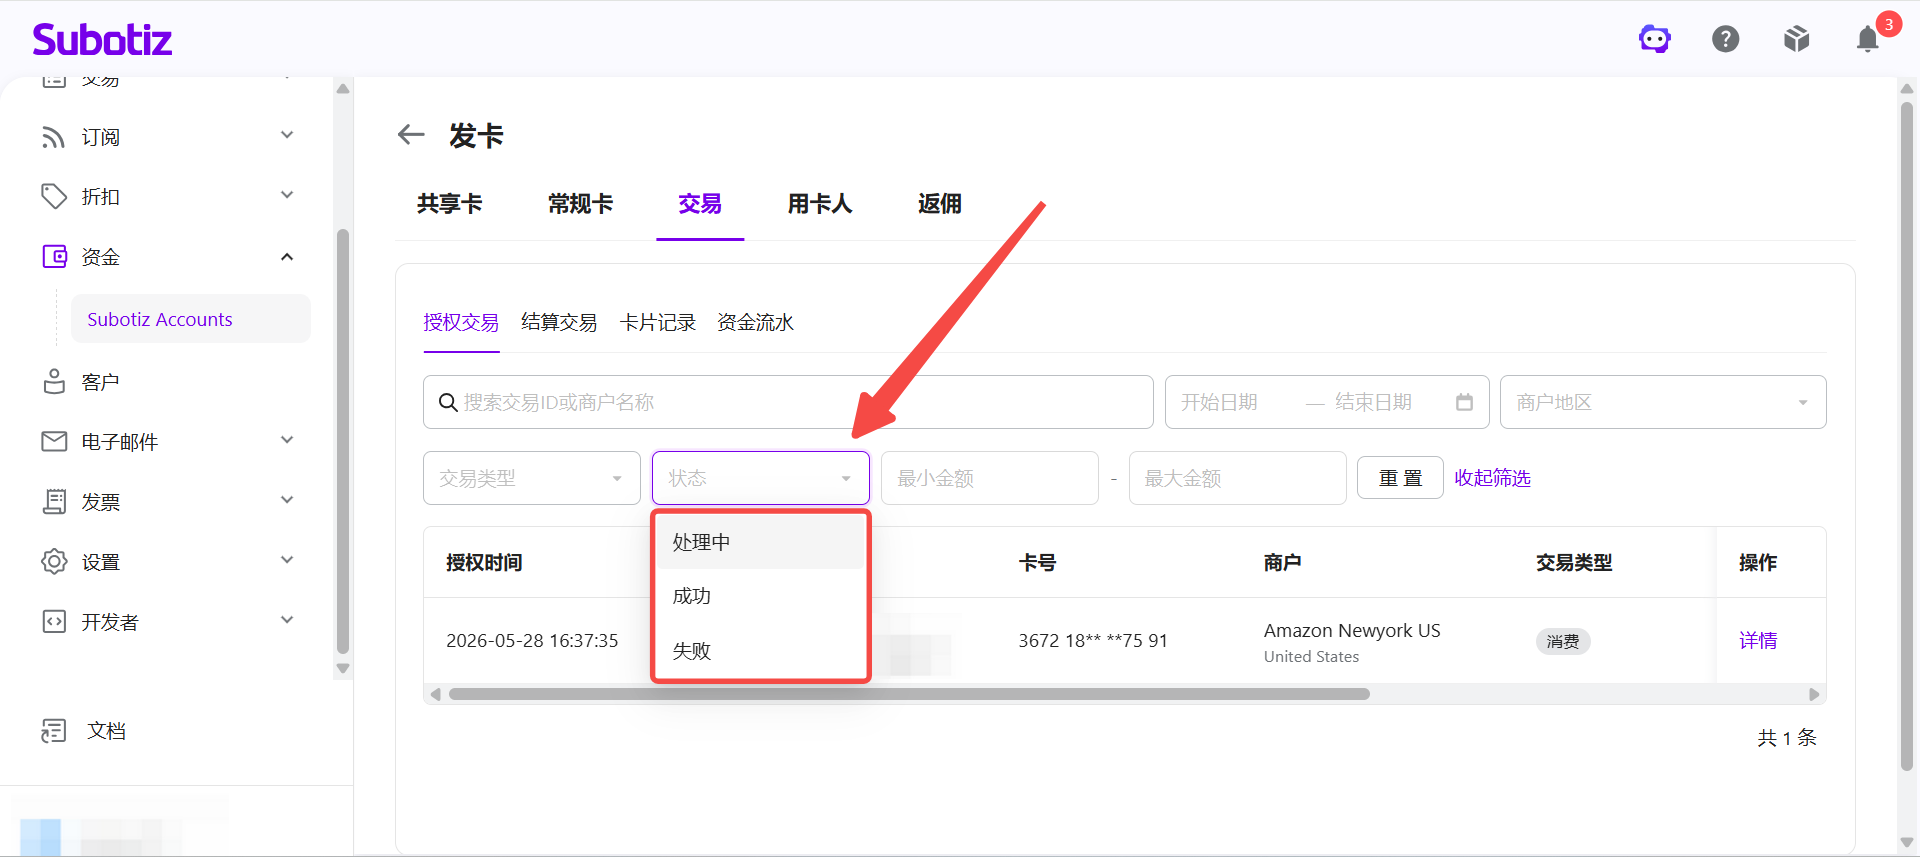The height and width of the screenshot is (857, 1920).
Task: Click the sidebar vertical scrollbar
Action: click(x=343, y=440)
